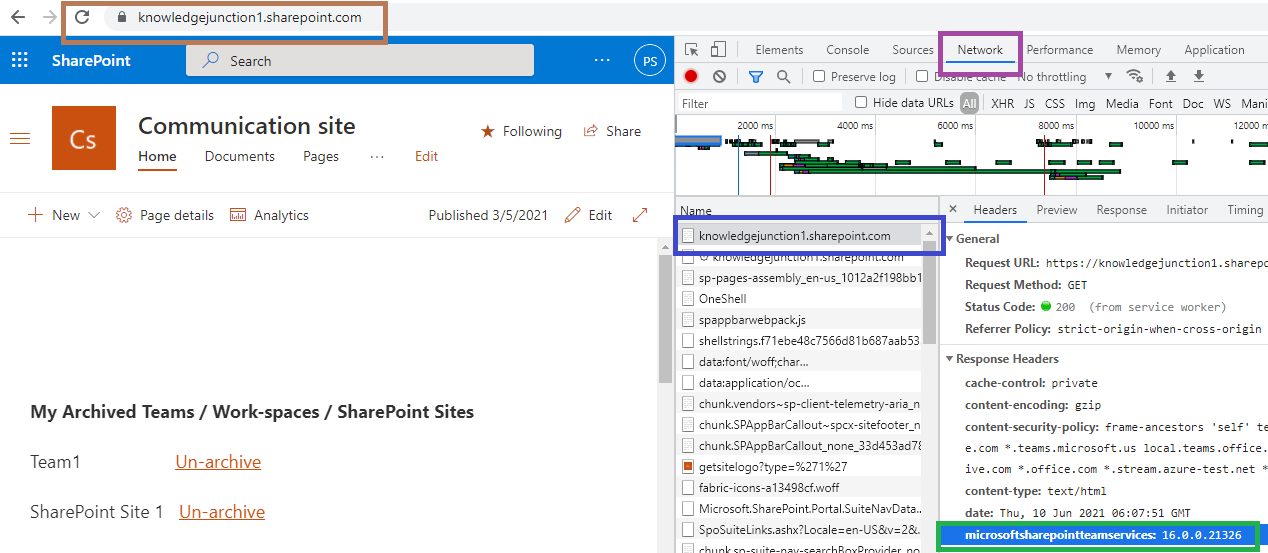Filter requests by XHR
This screenshot has height=553, width=1268.
(x=1002, y=103)
